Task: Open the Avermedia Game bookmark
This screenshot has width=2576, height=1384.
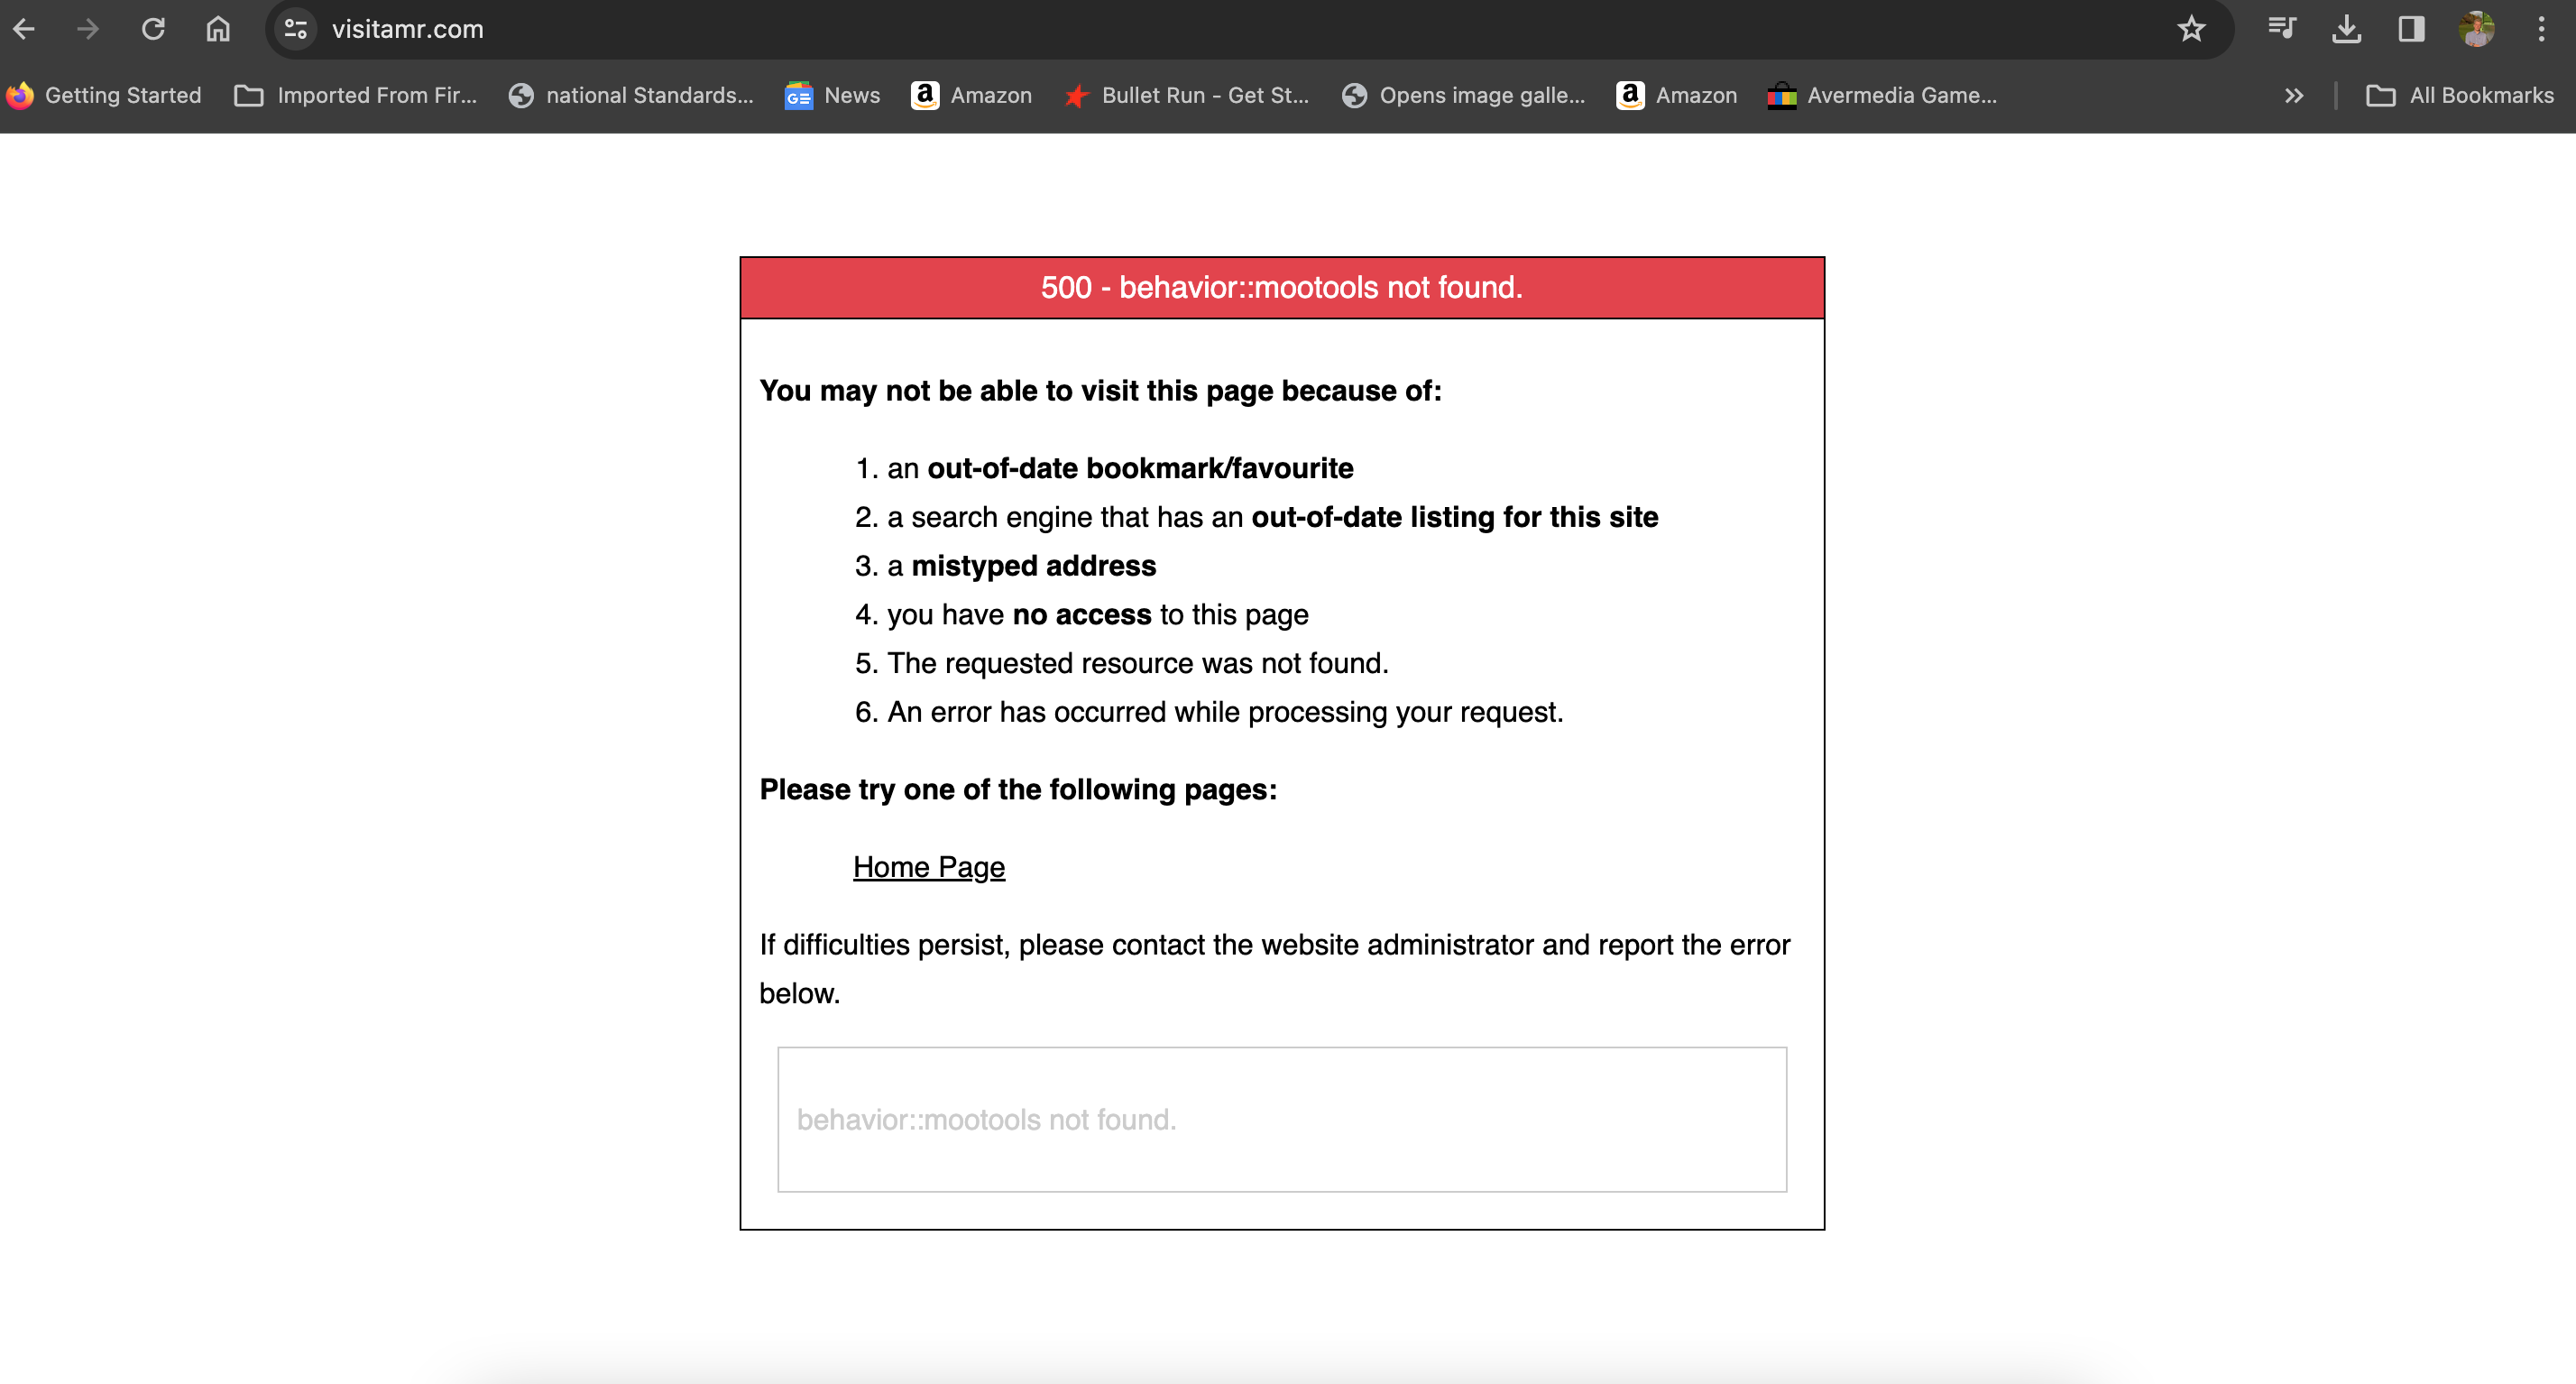Action: 1882,96
